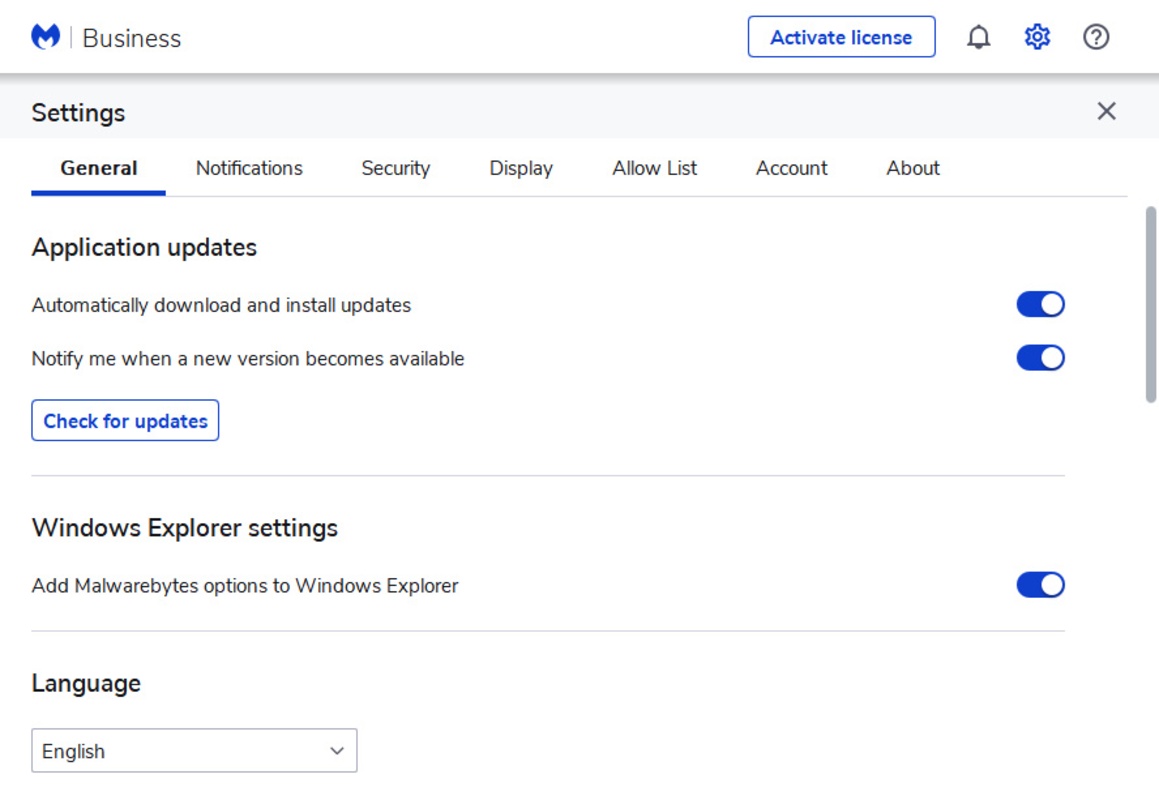
Task: Click the settings gear icon
Action: (1037, 37)
